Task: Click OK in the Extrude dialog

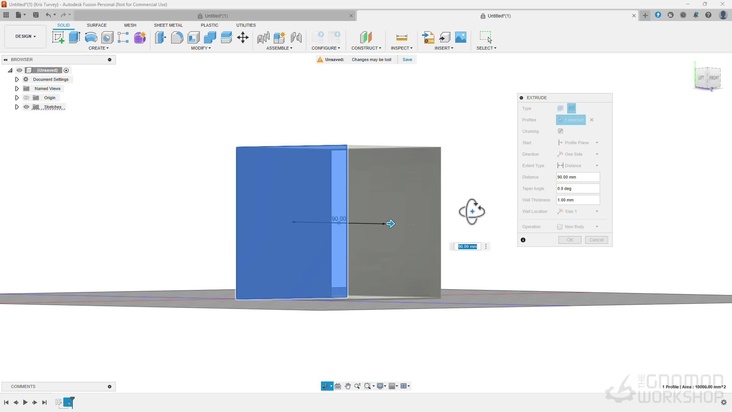Action: [570, 240]
